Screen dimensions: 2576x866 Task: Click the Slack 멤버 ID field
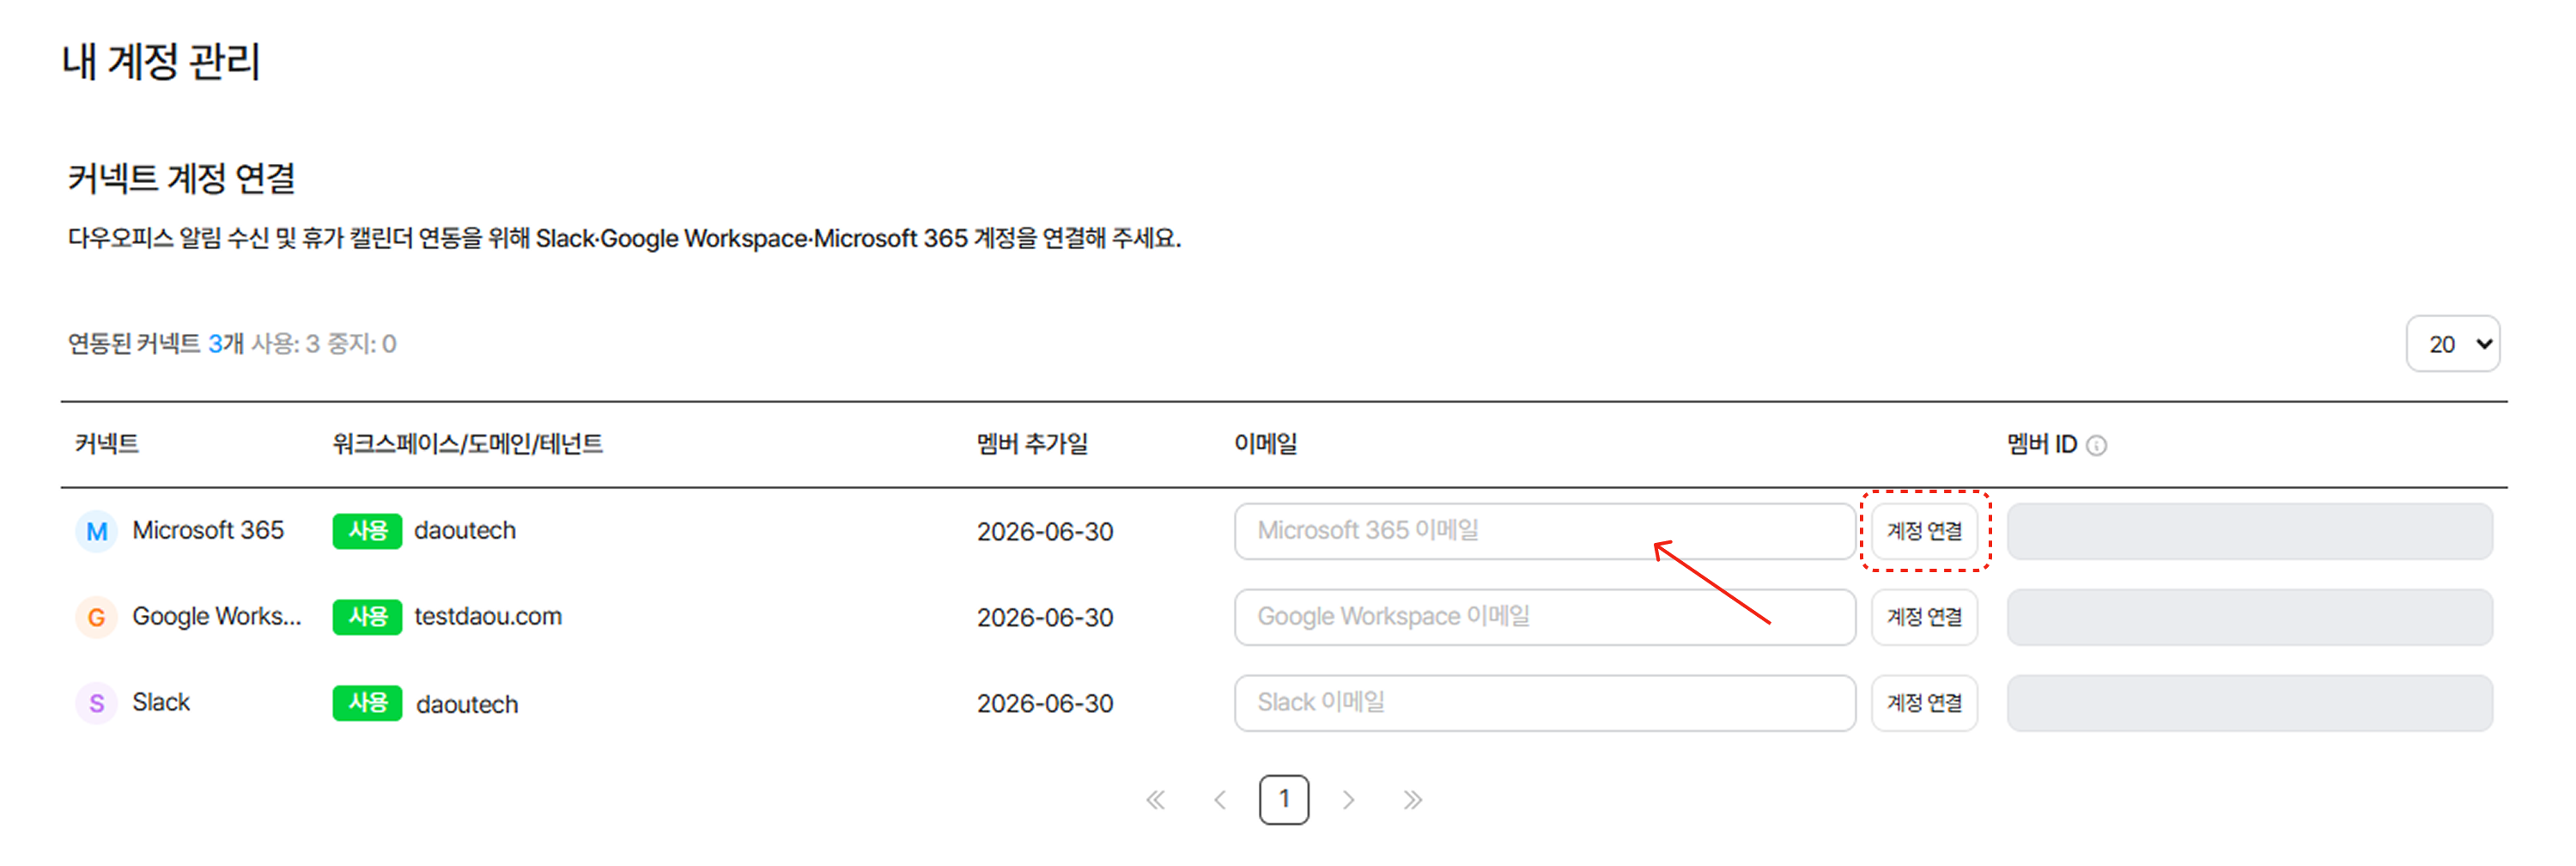click(2249, 703)
